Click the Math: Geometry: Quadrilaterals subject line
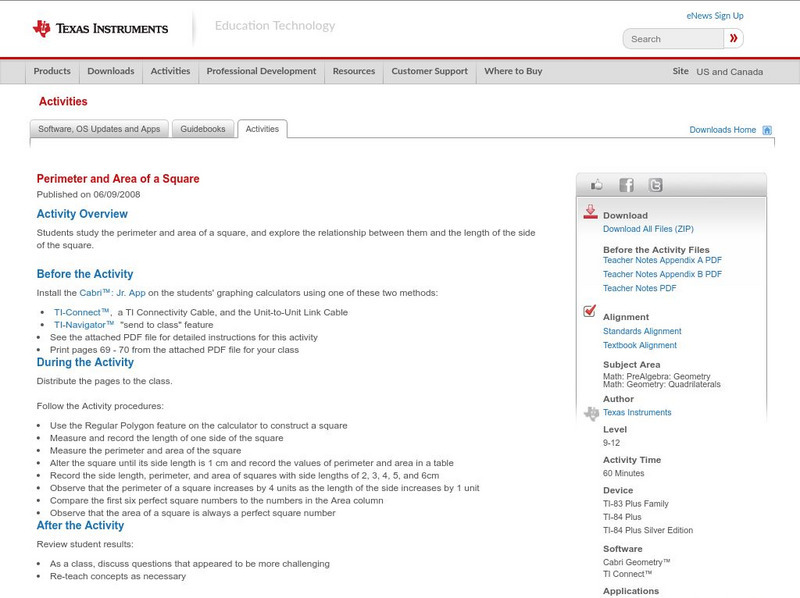Image resolution: width=800 pixels, height=598 pixels. click(x=662, y=385)
